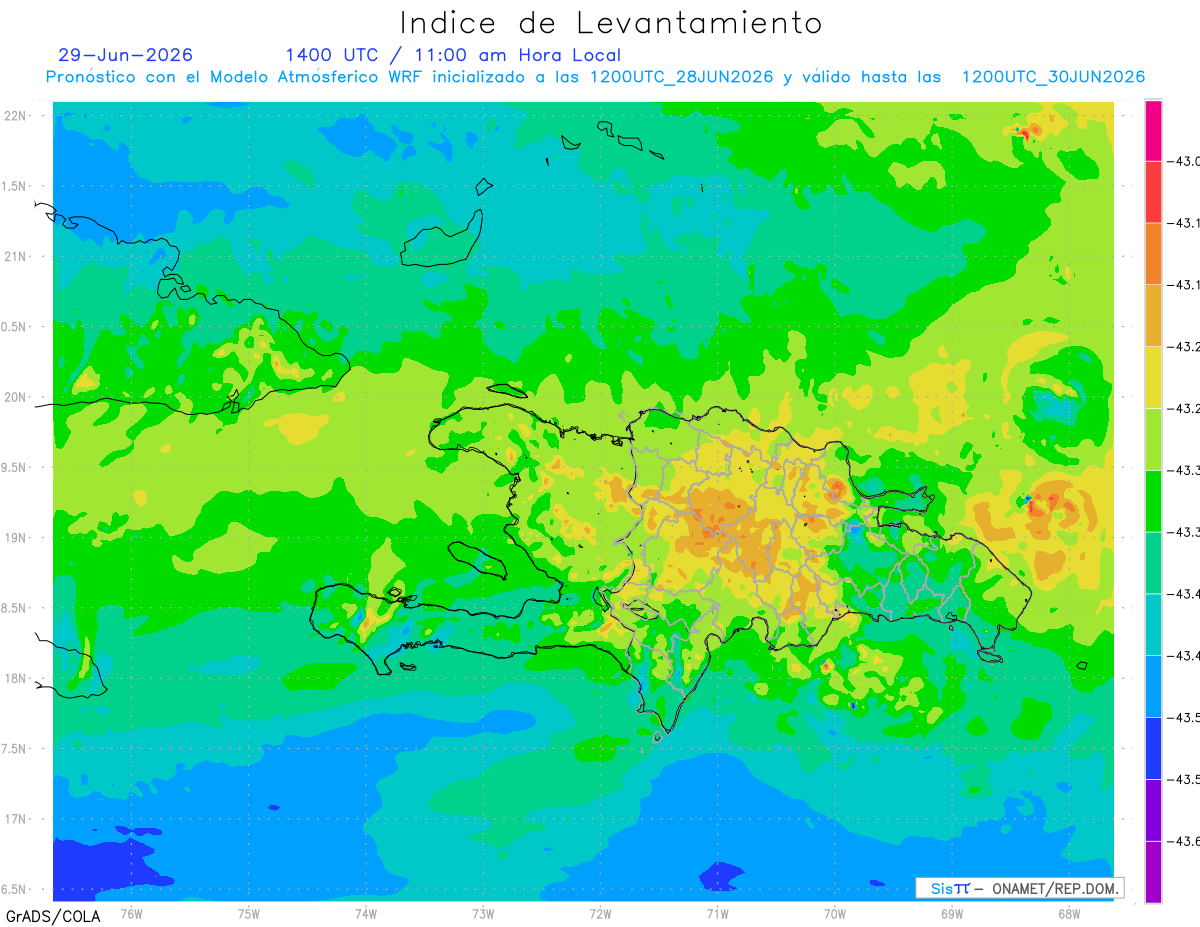This screenshot has height=927, width=1200.
Task: Click the -43.6 legend value label
Action: [x=1183, y=841]
